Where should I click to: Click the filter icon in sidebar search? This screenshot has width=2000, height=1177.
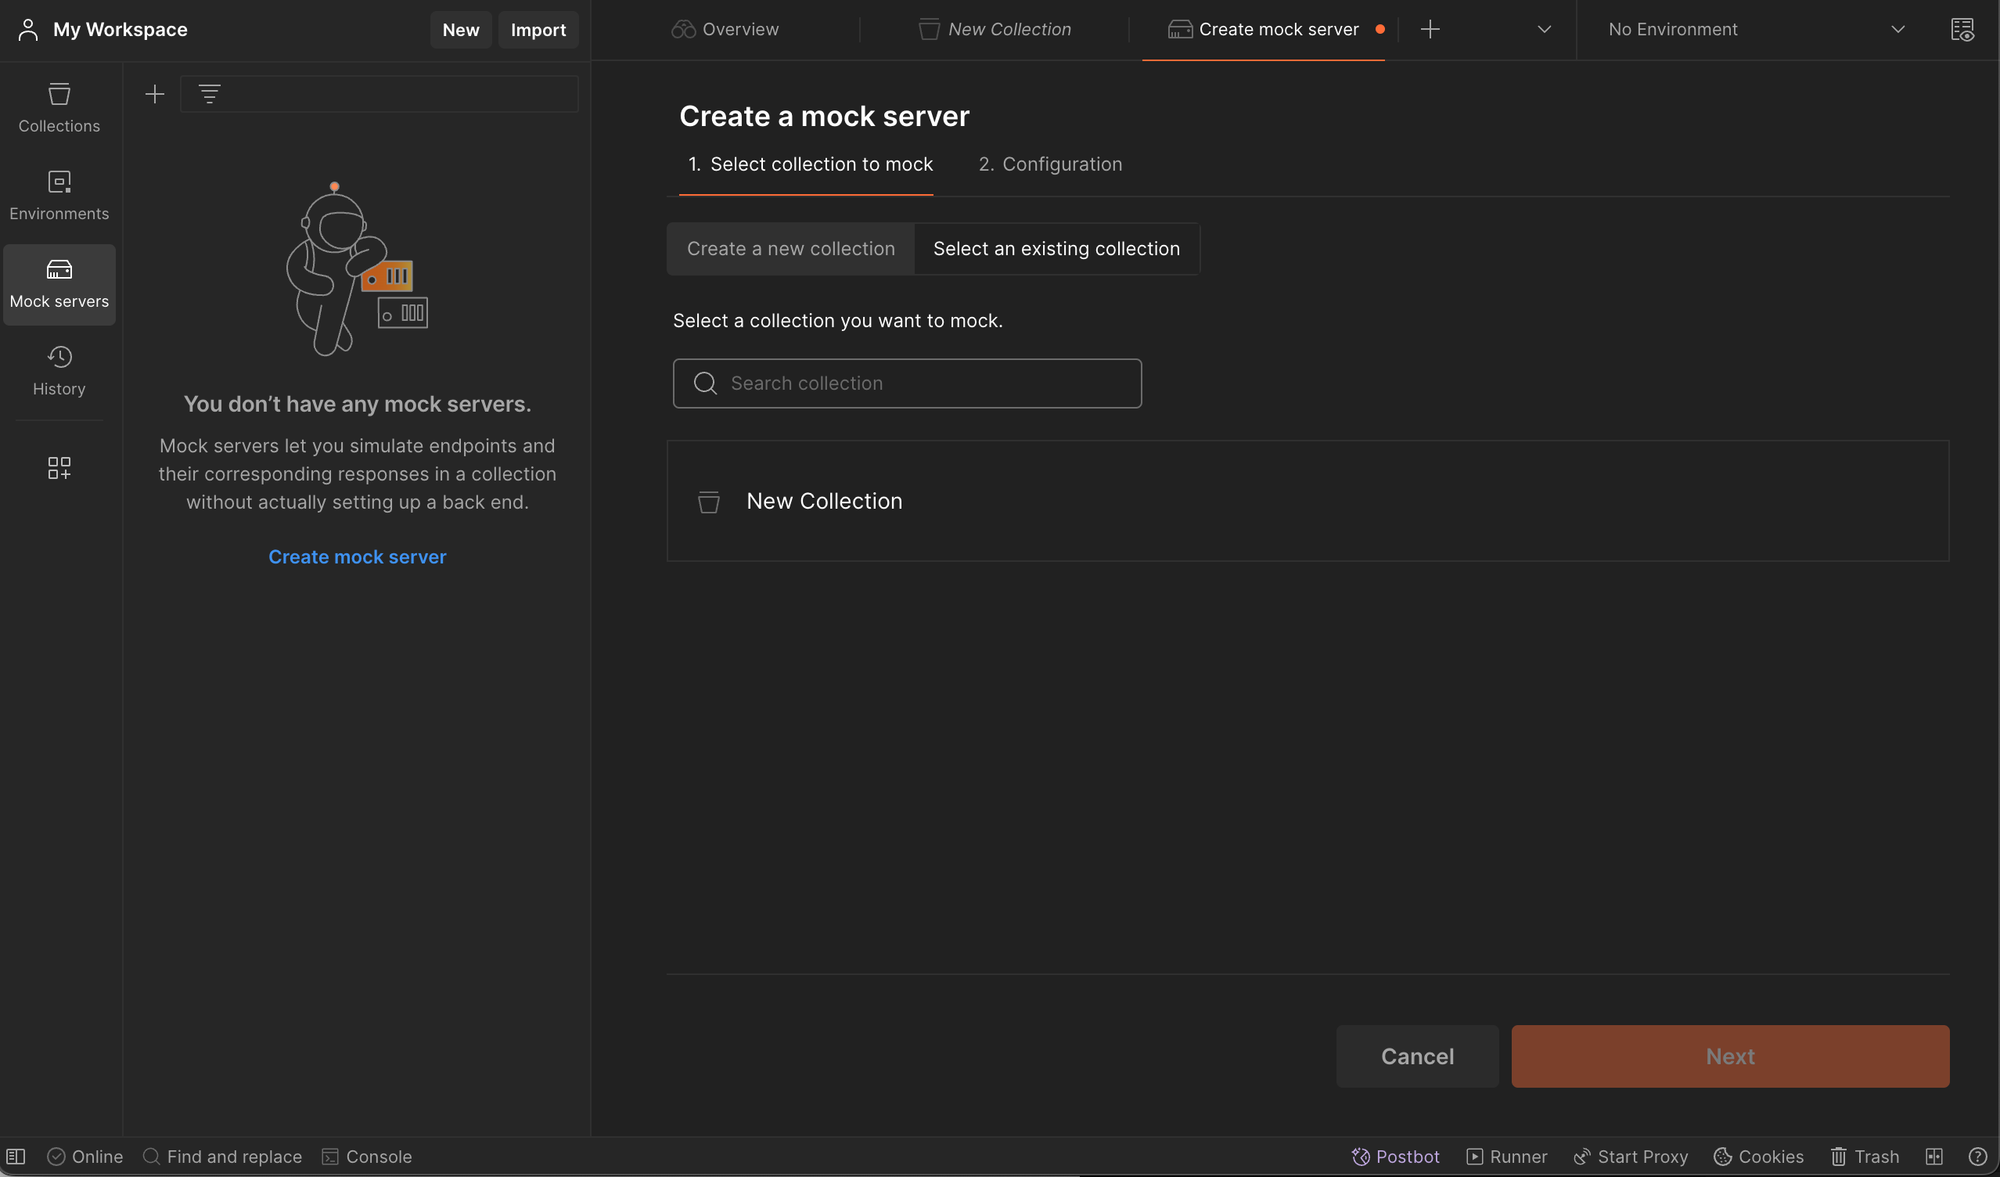pos(209,94)
